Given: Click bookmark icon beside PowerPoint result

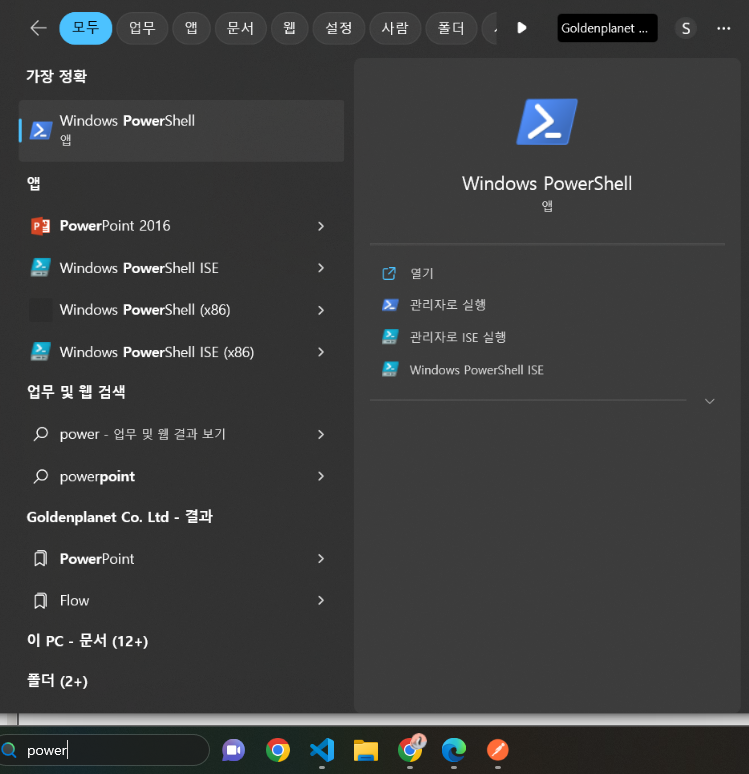Looking at the screenshot, I should 40,559.
